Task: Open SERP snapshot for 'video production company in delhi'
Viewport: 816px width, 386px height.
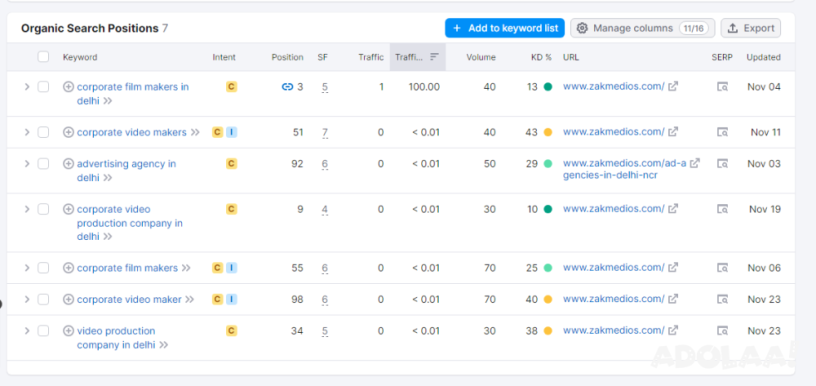Action: (x=722, y=330)
